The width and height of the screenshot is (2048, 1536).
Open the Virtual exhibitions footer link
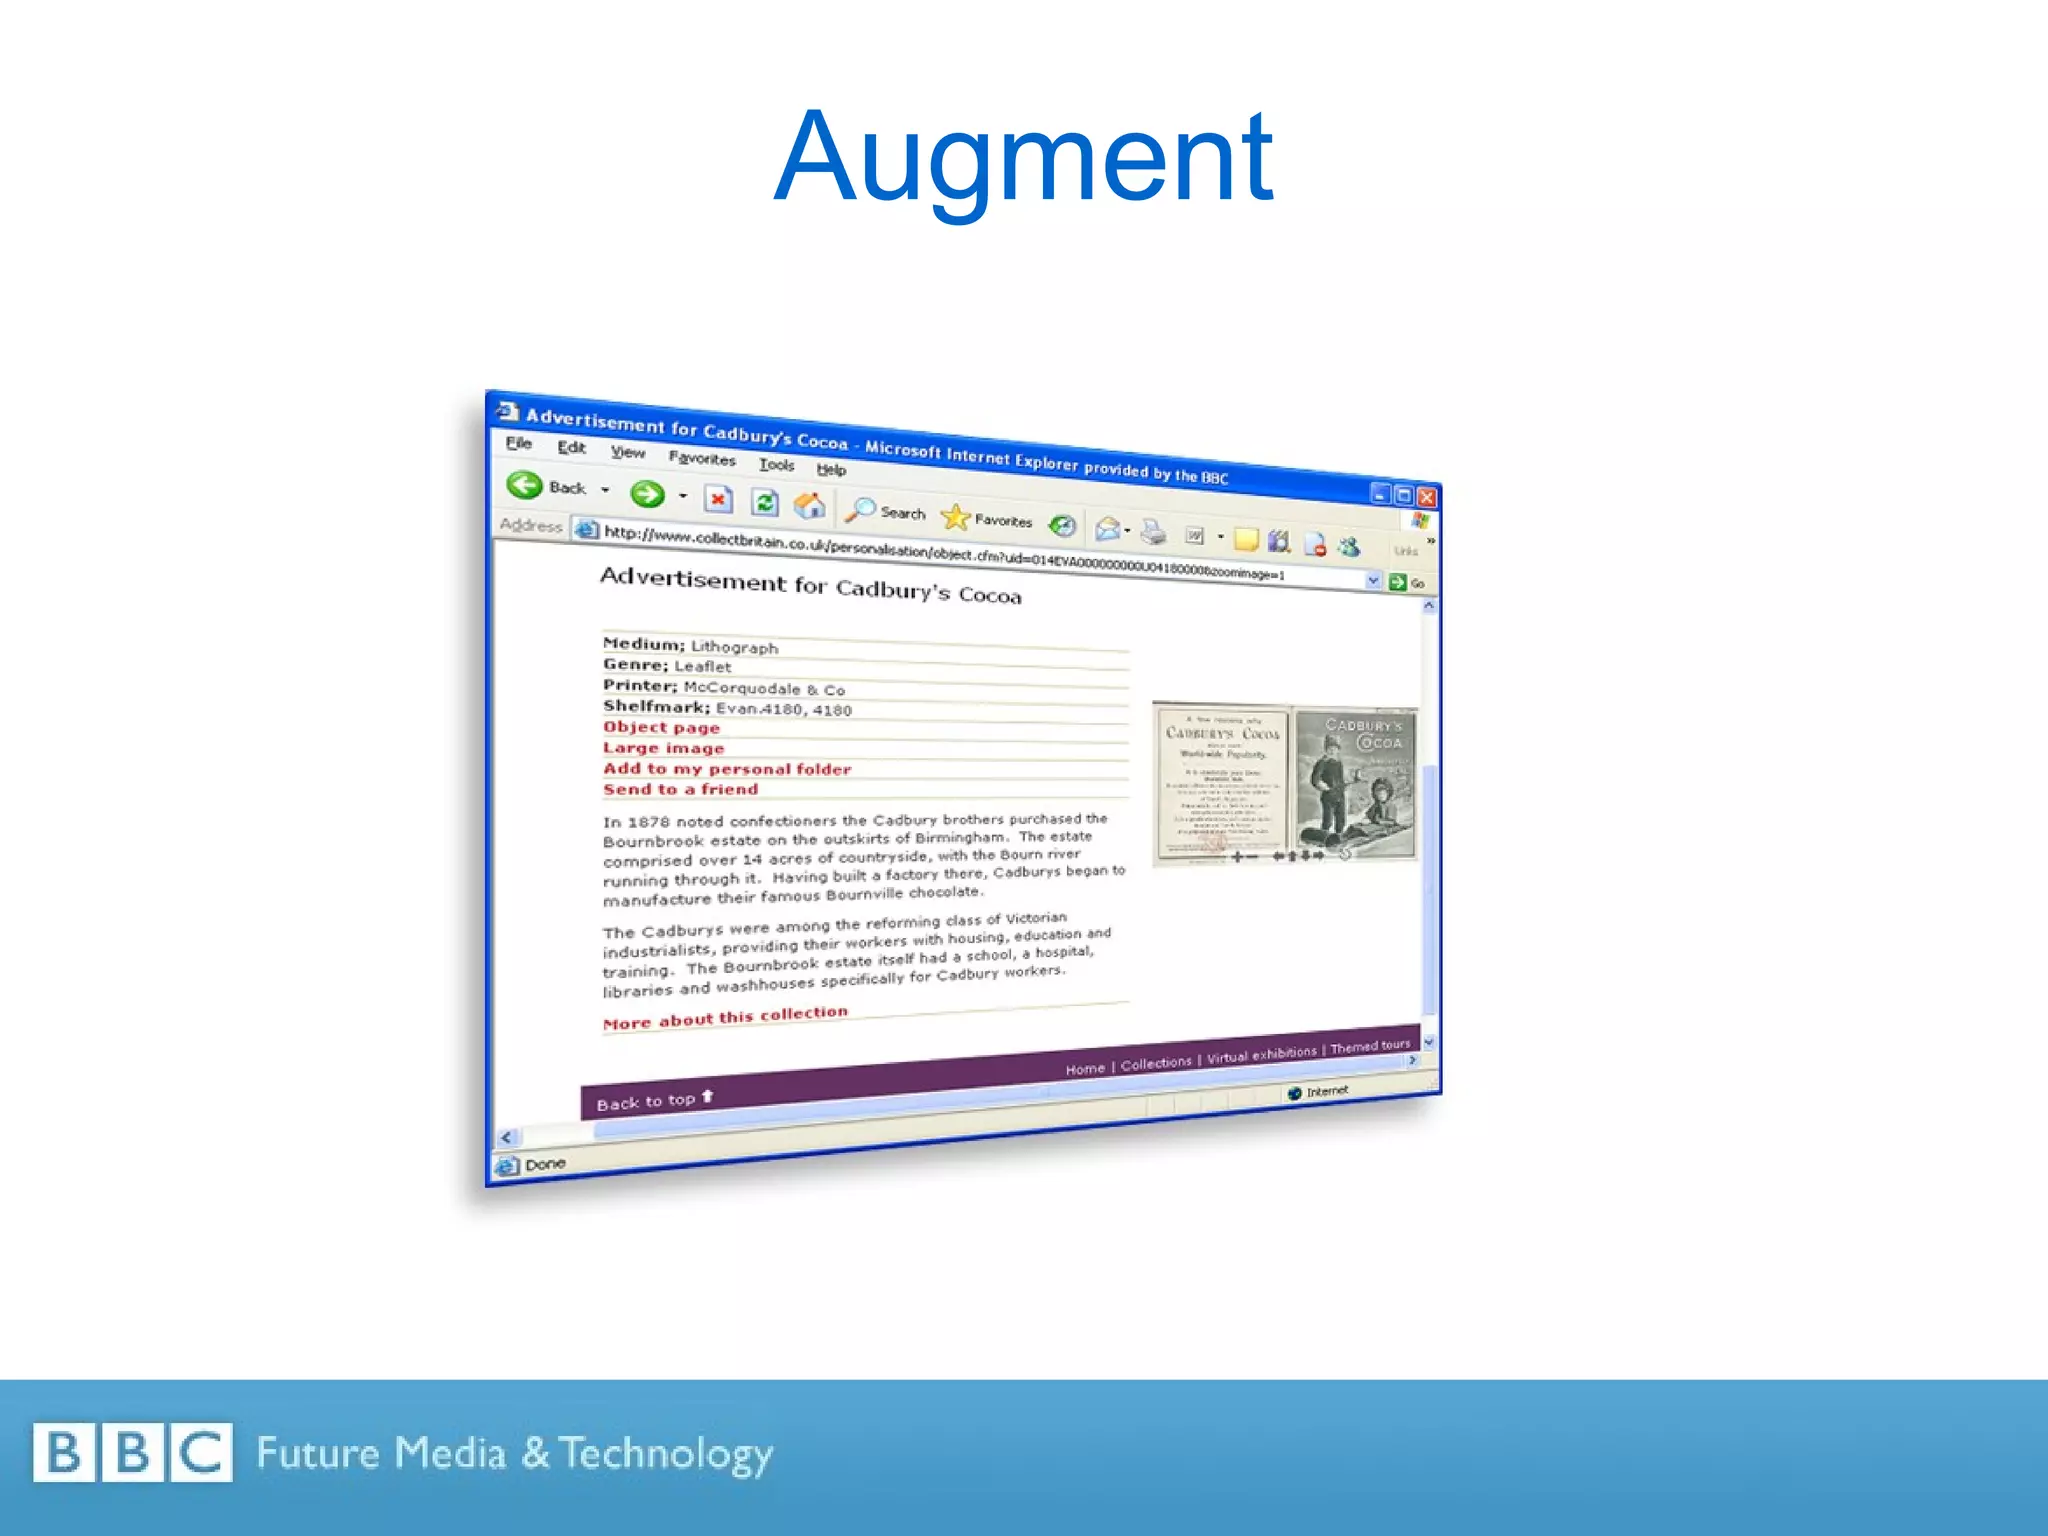1262,1054
